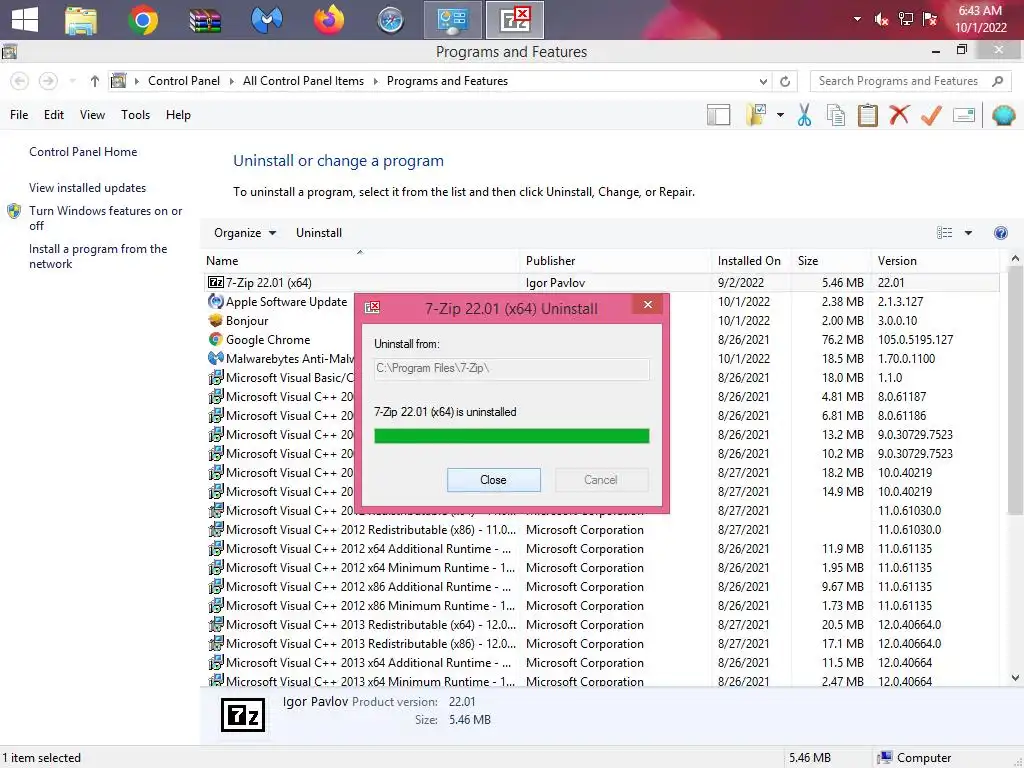This screenshot has height=768, width=1024.
Task: Click the Cut scissors toolbar icon
Action: click(804, 115)
